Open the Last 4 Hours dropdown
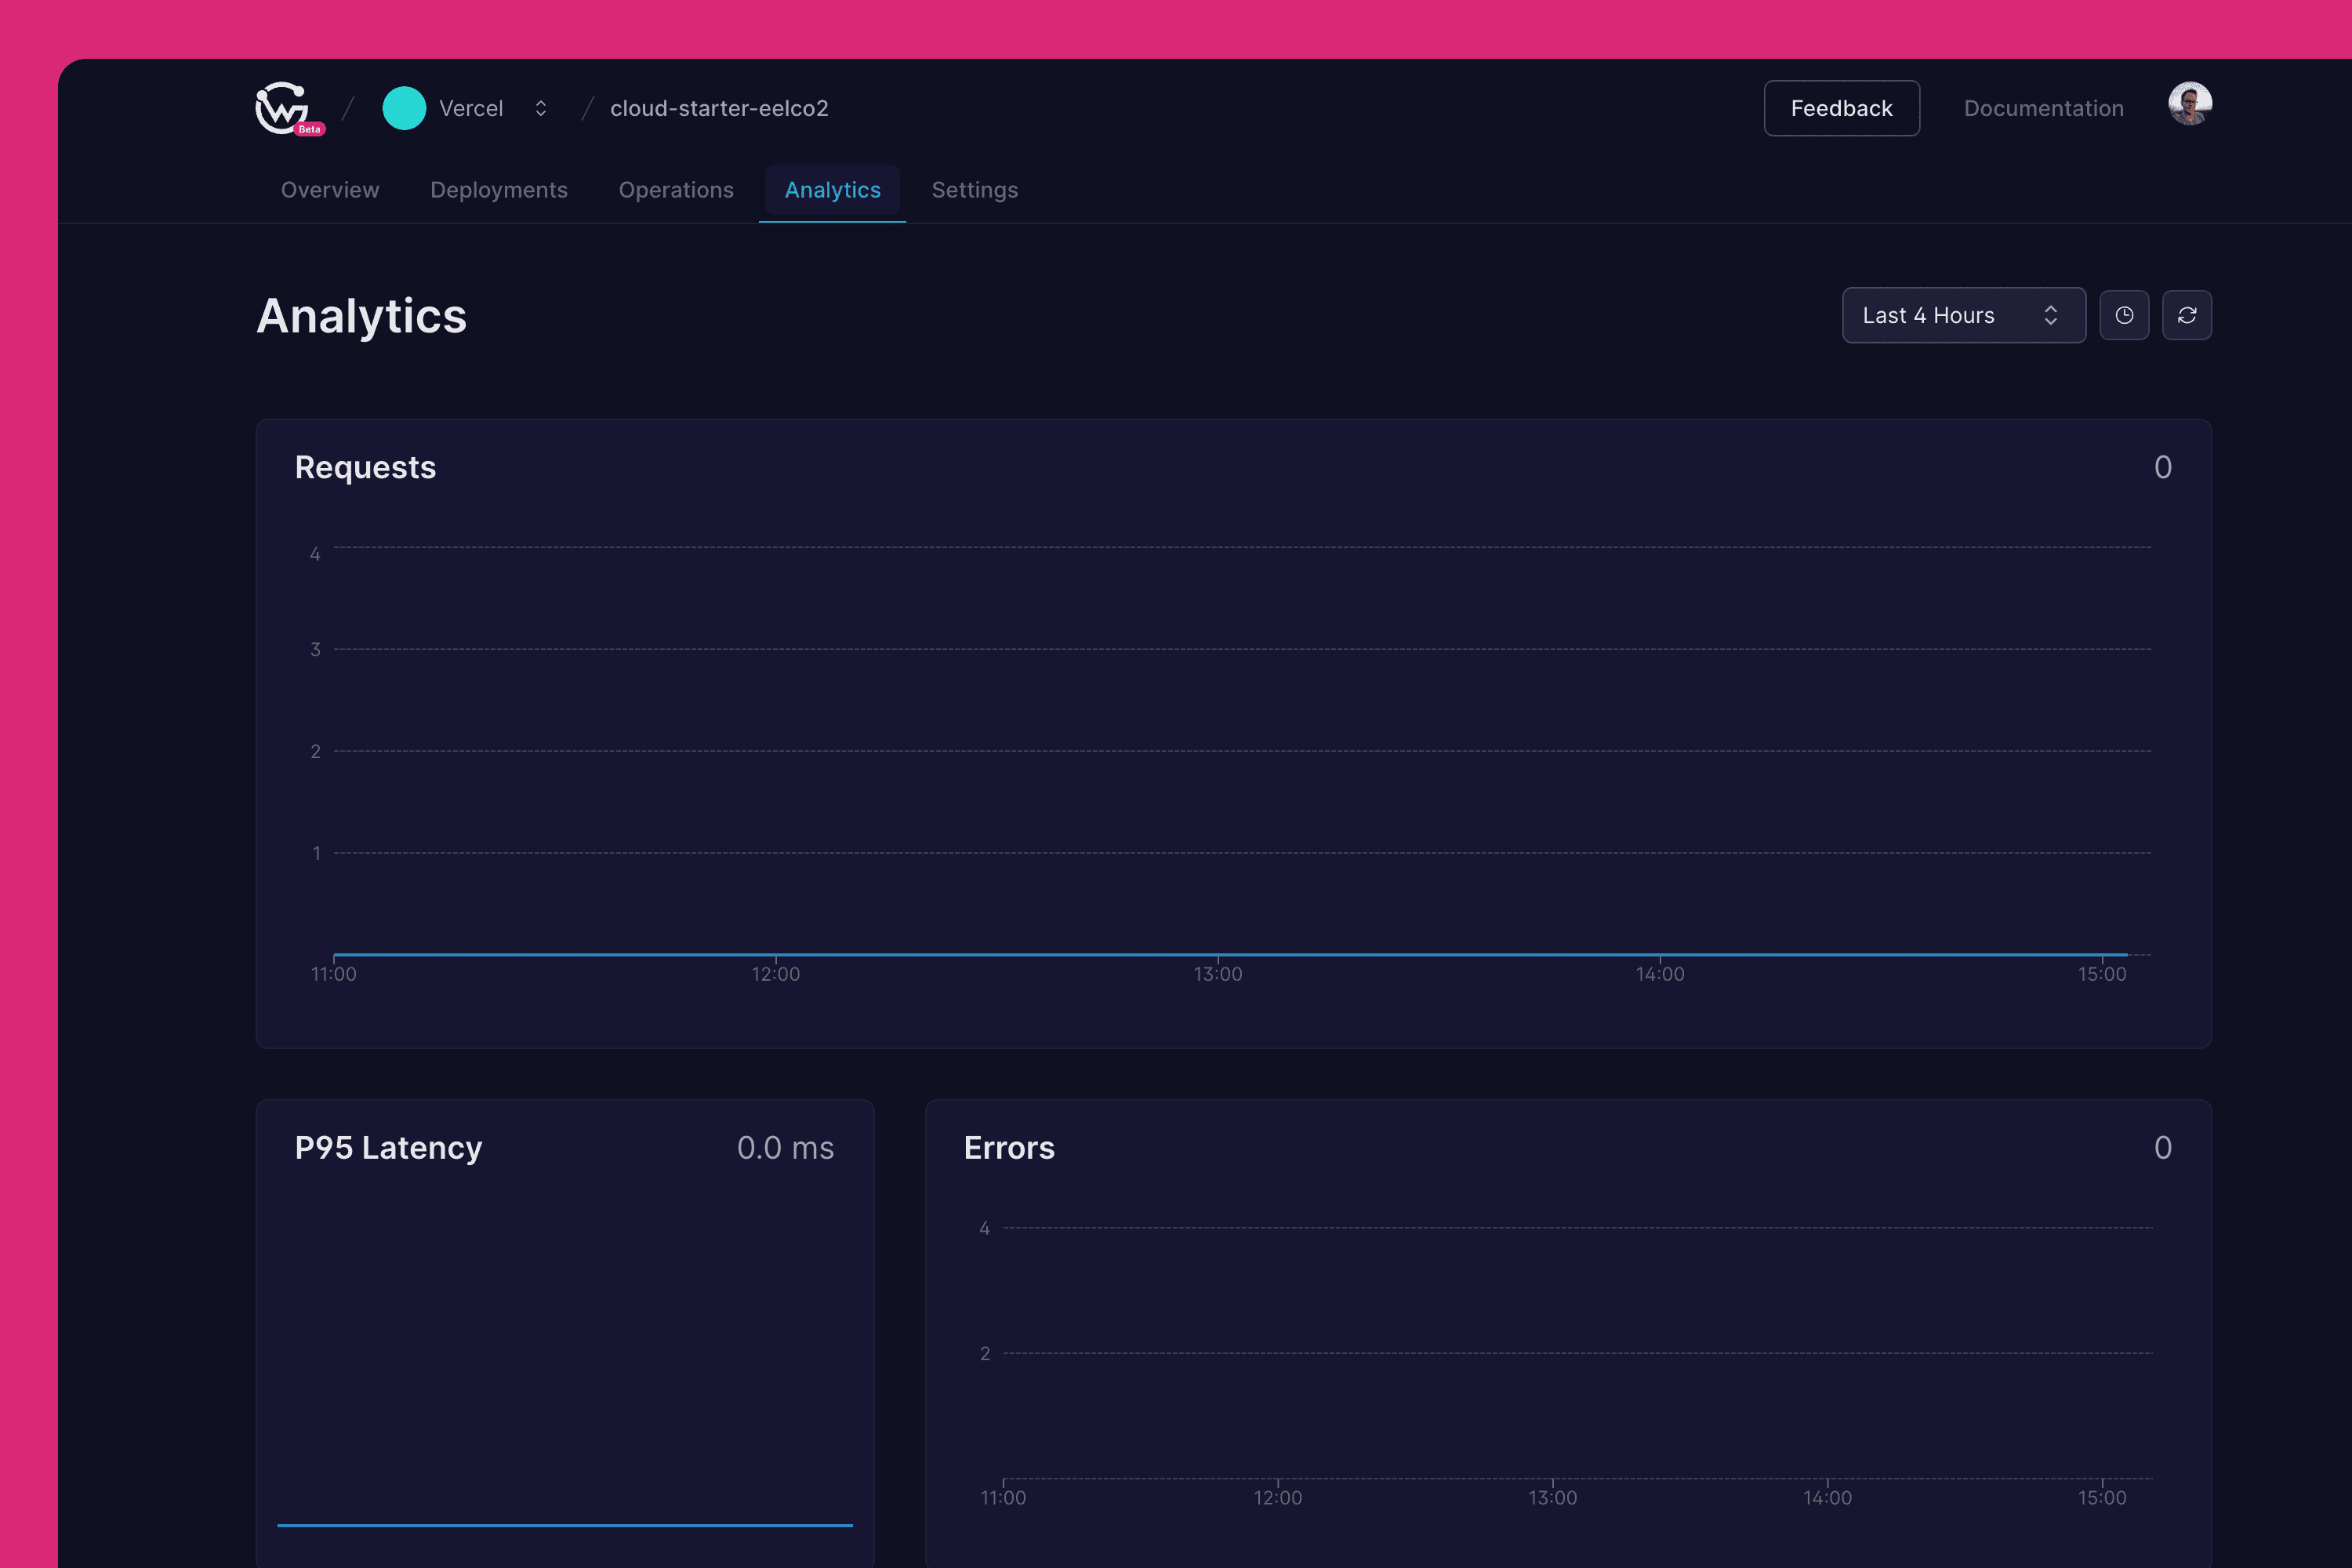 coord(1963,316)
